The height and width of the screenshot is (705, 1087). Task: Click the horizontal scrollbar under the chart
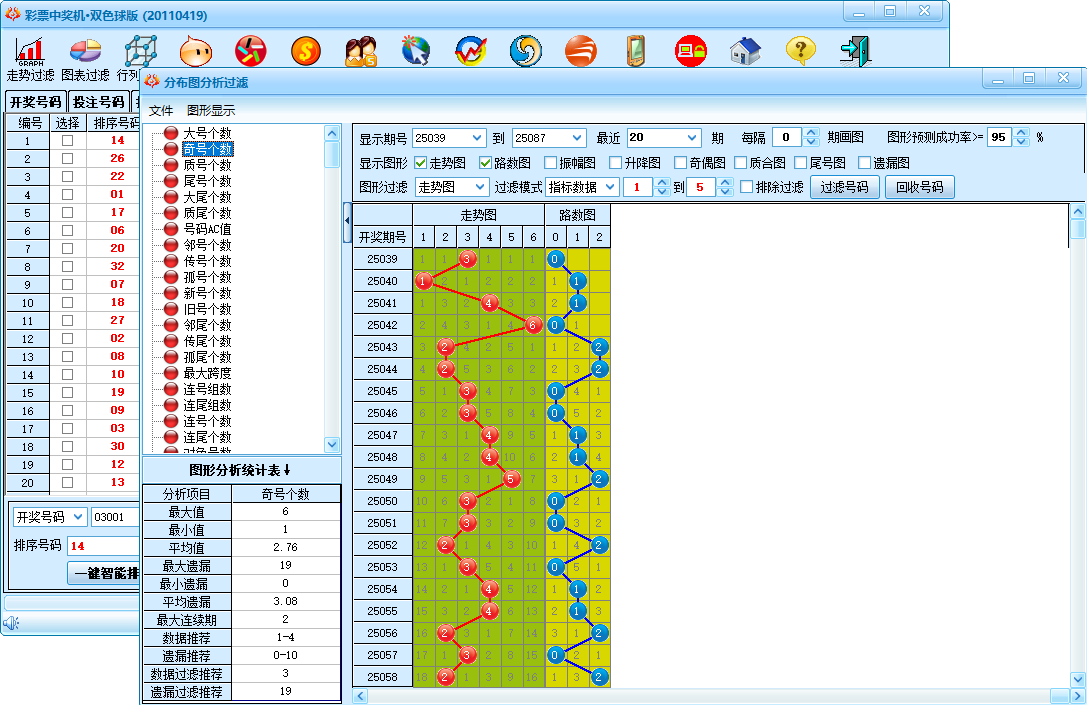coord(710,695)
